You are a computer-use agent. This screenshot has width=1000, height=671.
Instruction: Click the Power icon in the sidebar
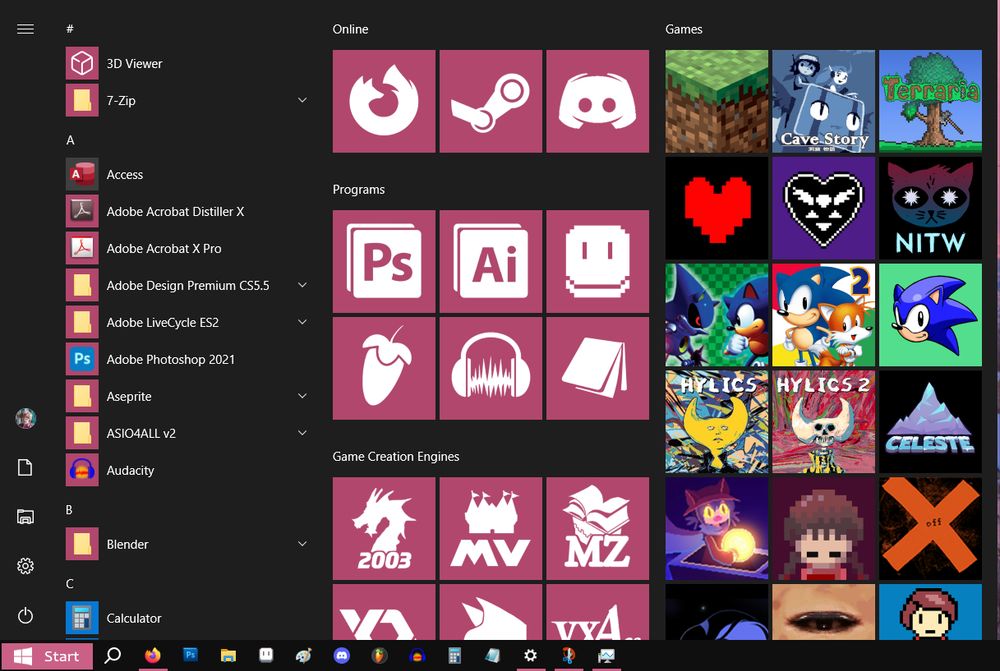click(26, 616)
